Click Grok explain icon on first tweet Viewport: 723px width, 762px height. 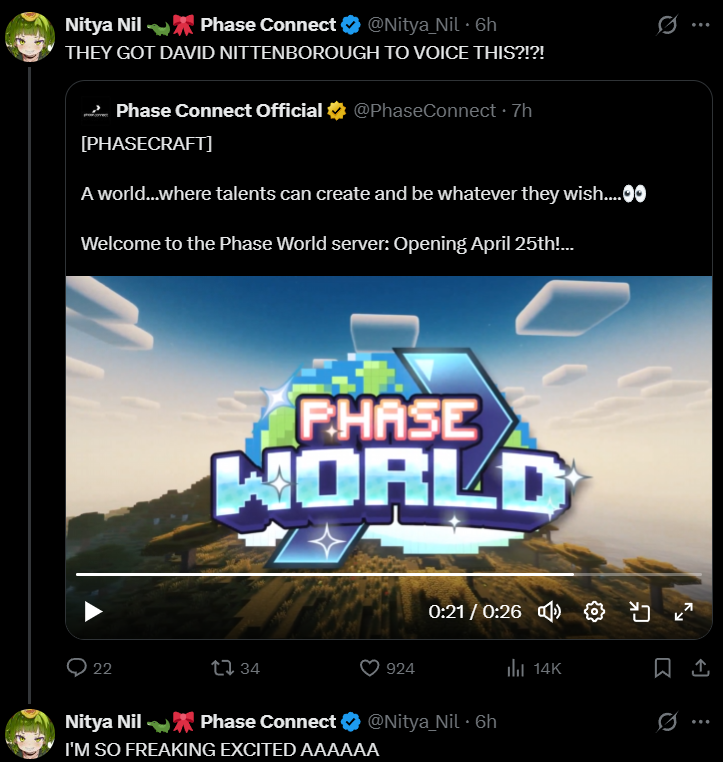click(667, 25)
